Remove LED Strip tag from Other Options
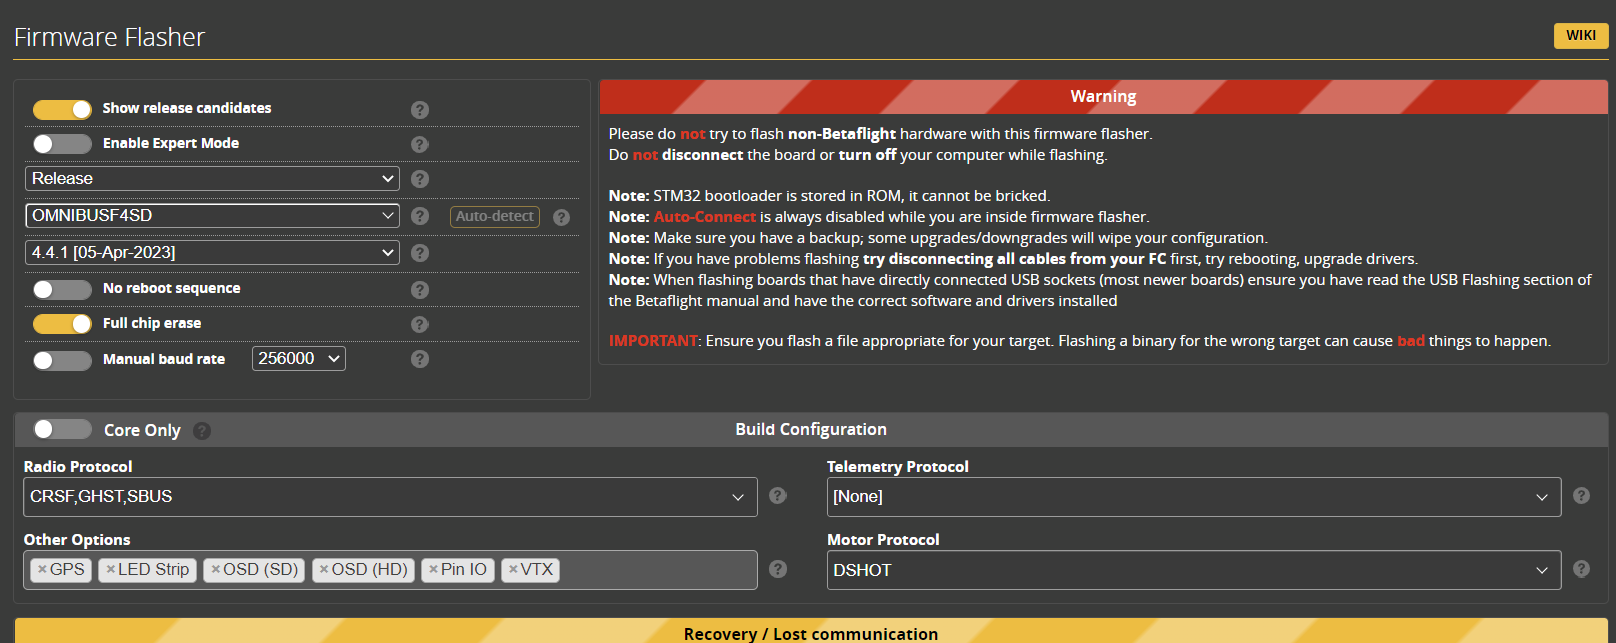1616x643 pixels. [x=110, y=569]
